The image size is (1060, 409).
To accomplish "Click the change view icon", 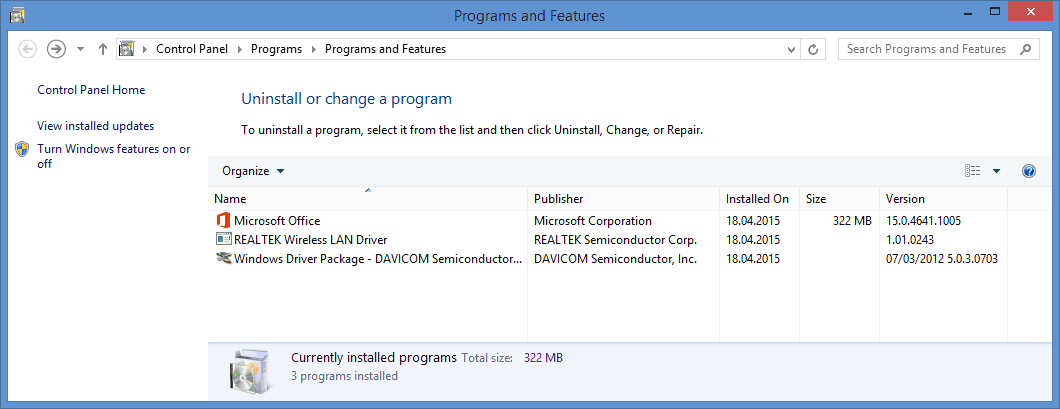I will pyautogui.click(x=972, y=171).
